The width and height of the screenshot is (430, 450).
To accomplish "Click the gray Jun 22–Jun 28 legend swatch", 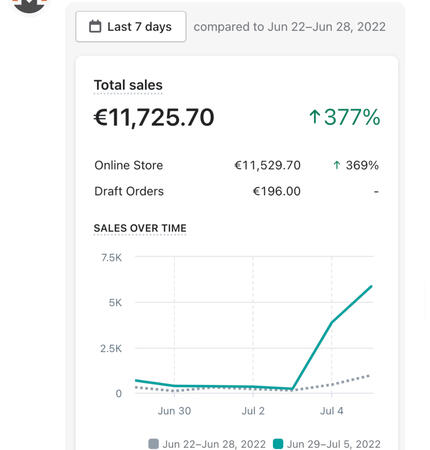I will [153, 444].
